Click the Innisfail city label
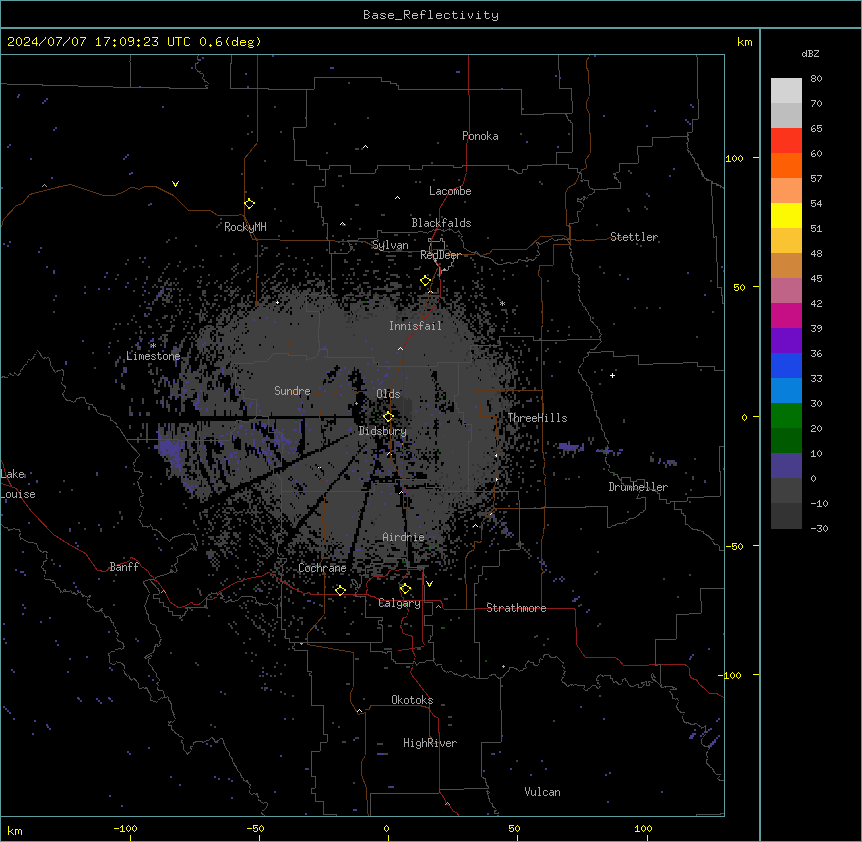862x842 pixels. [416, 326]
